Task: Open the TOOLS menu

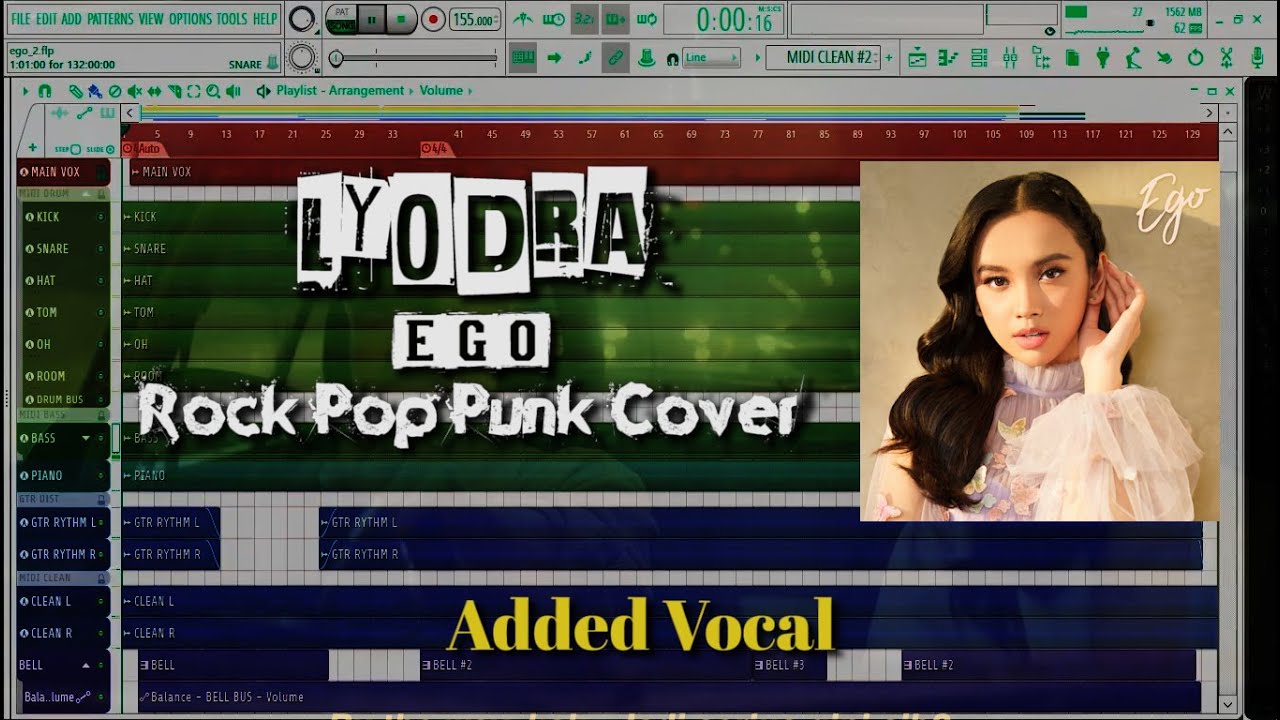Action: (x=232, y=19)
